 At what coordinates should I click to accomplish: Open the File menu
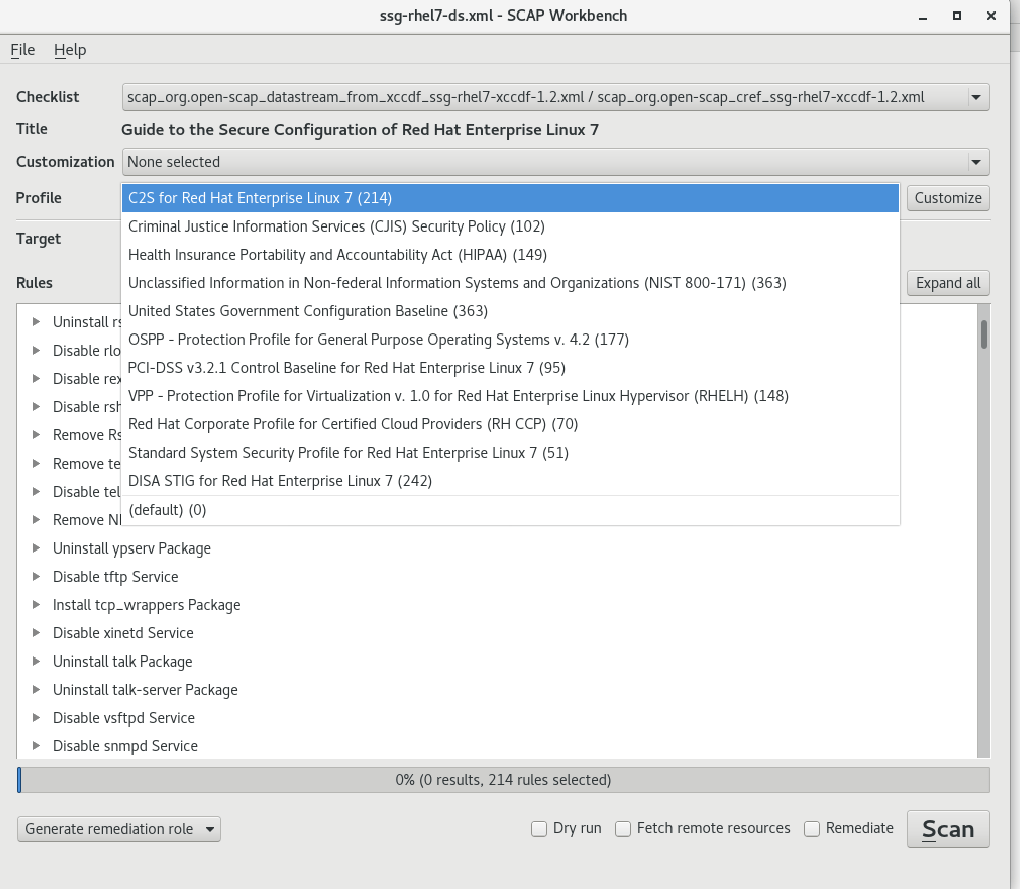(23, 50)
